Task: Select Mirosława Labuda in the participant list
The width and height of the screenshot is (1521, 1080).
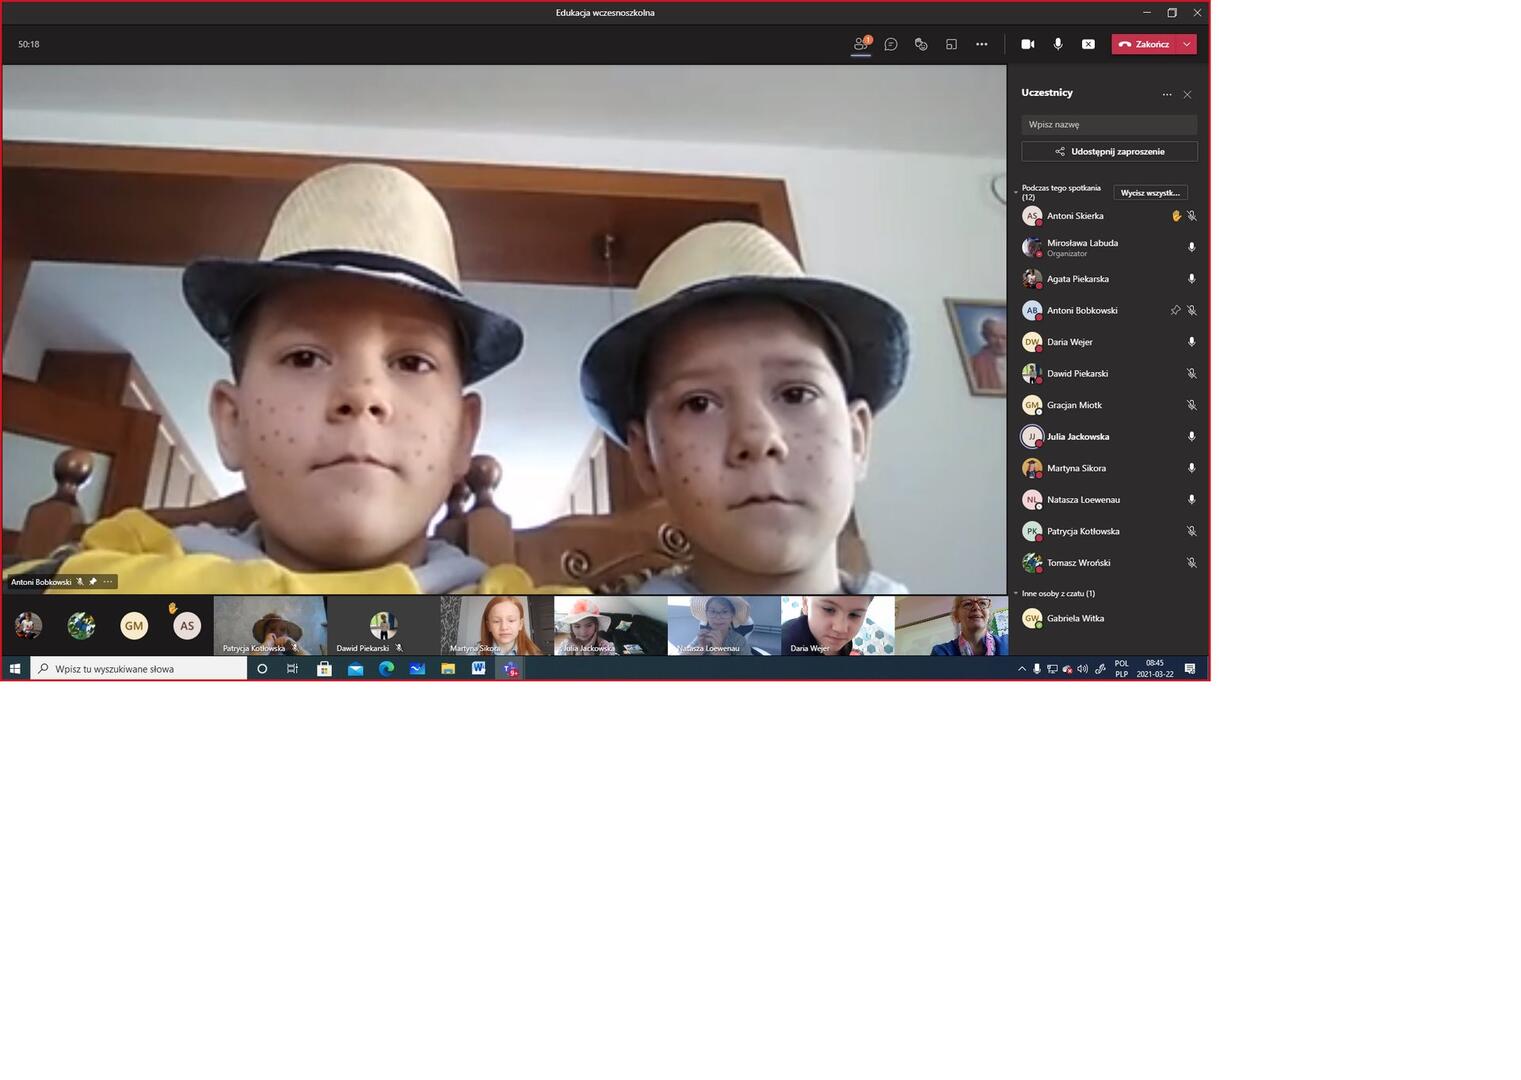Action: (1082, 247)
